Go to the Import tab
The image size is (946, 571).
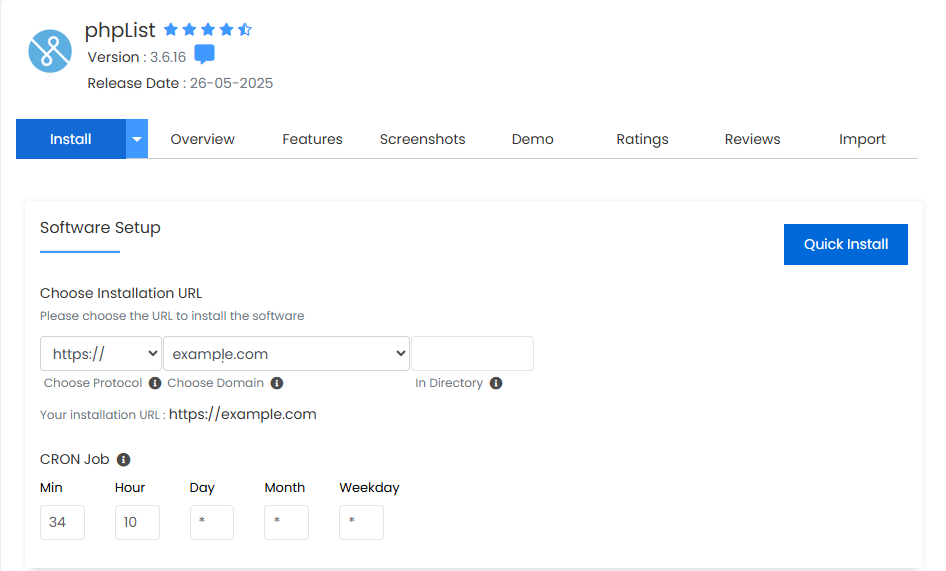862,139
